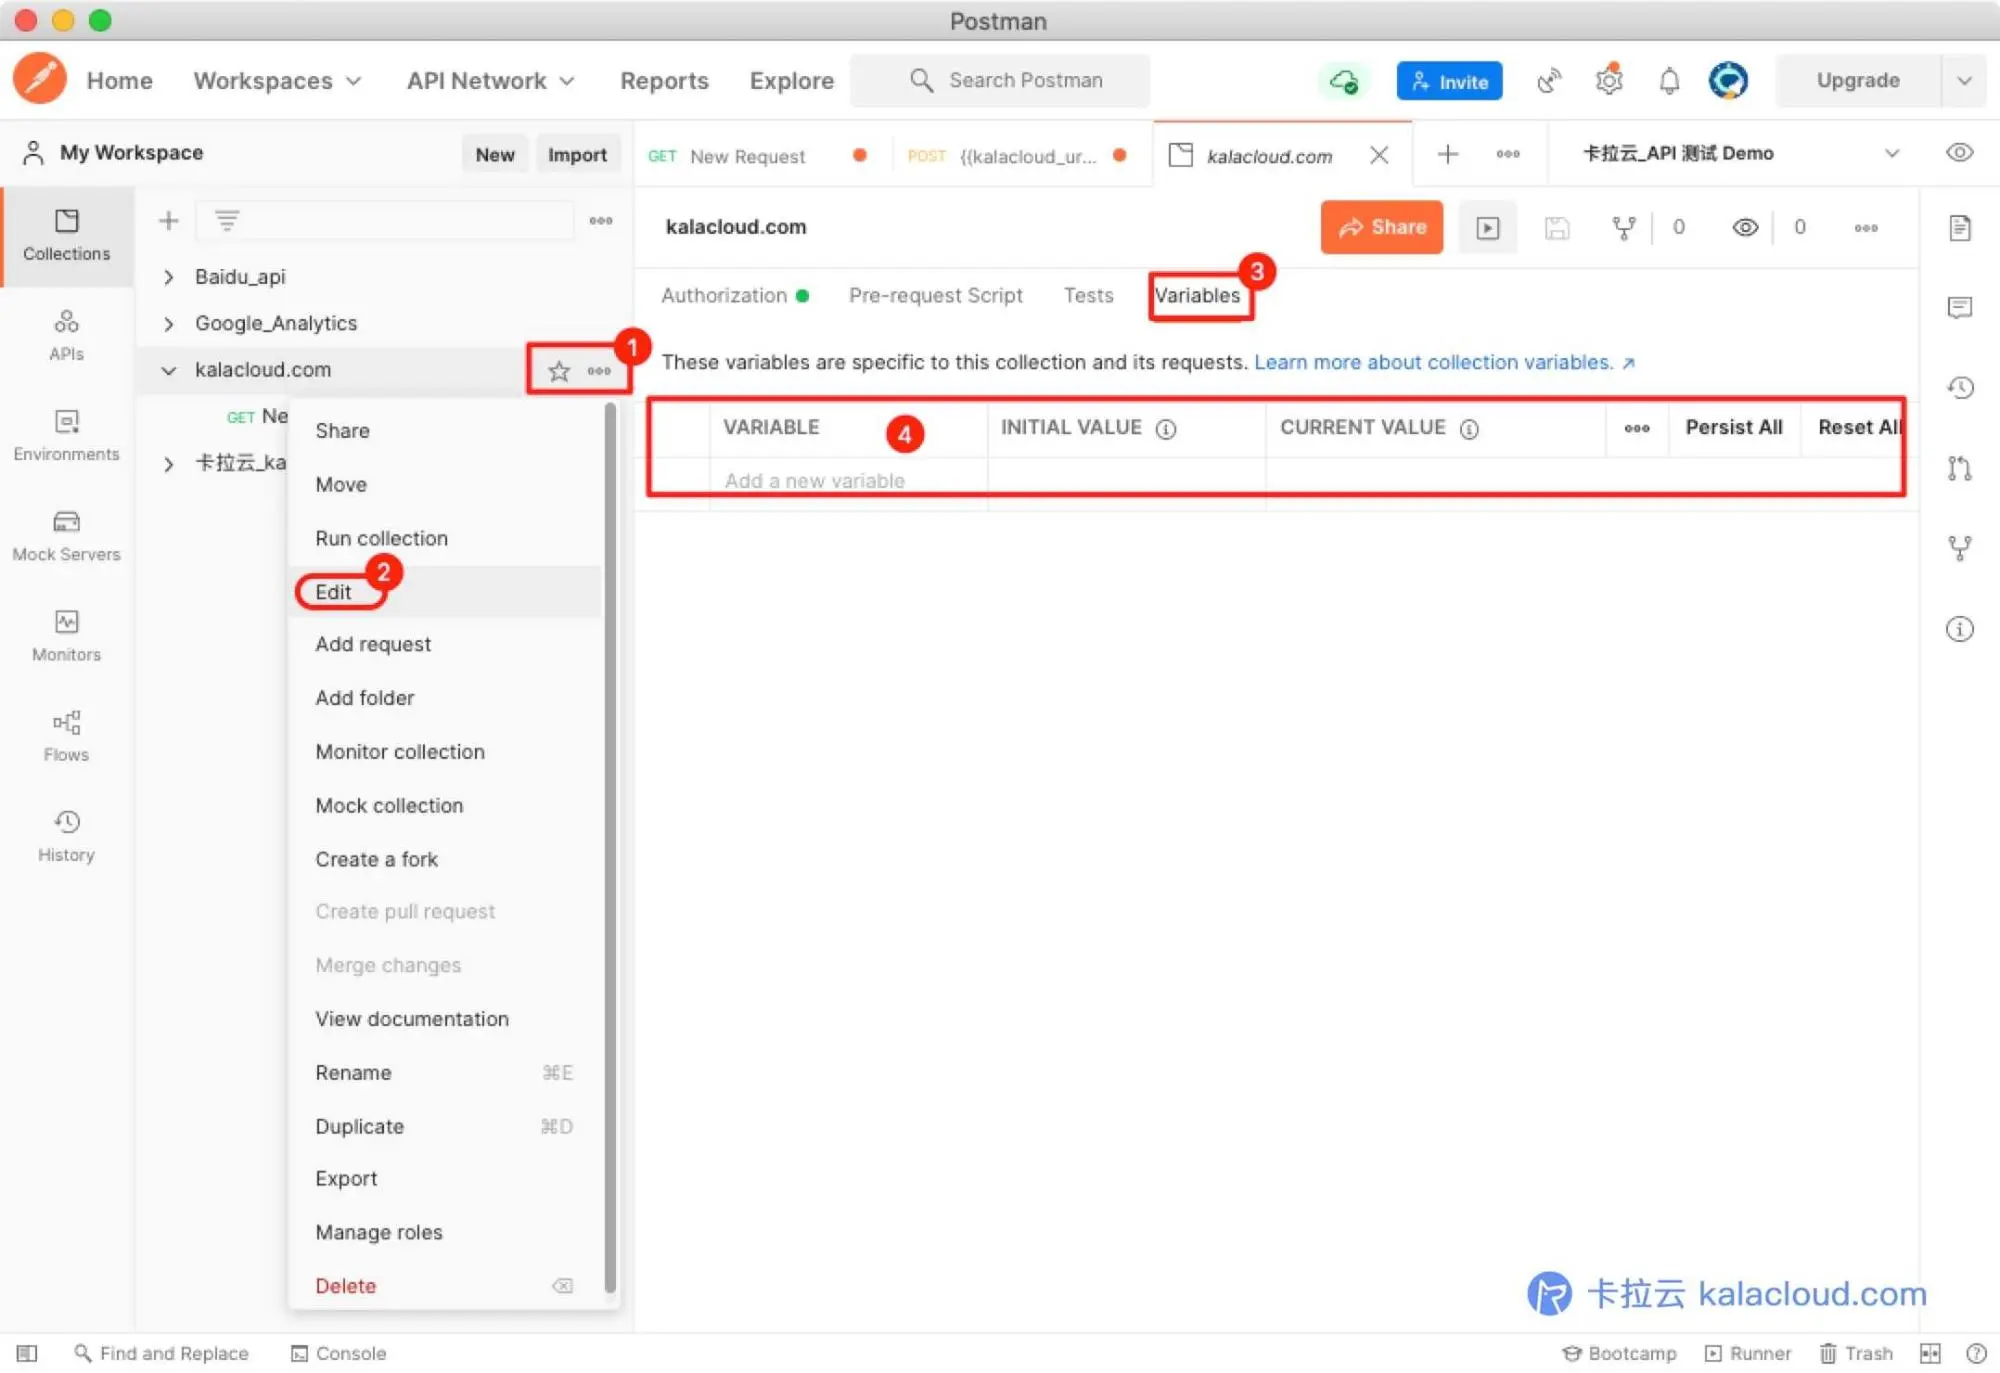Viewport: 2000px width, 1373px height.
Task: Expand the Baidu_api collection
Action: coord(169,277)
